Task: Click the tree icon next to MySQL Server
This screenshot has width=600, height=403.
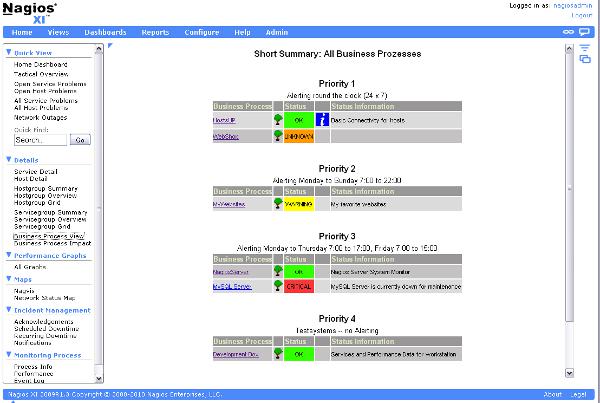Action: (278, 286)
